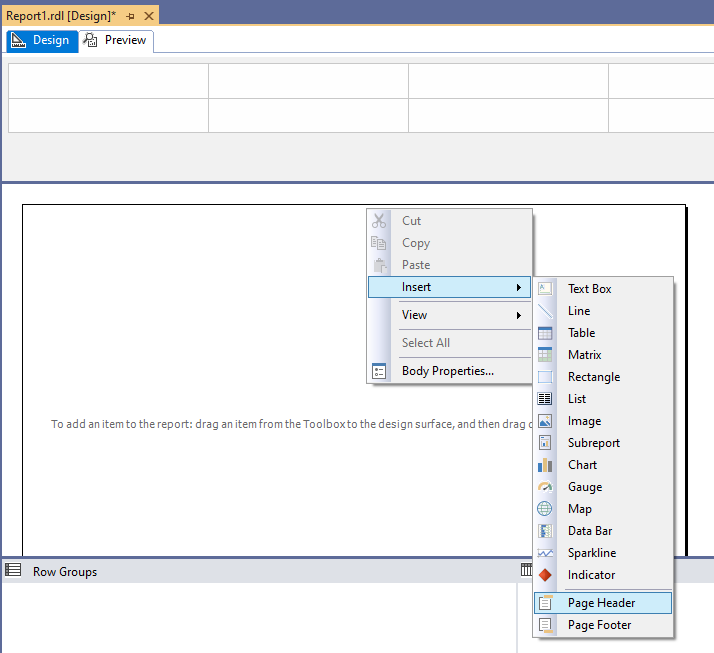Click the Column Groups panel icon
Viewport: 714px width, 653px height.
click(x=526, y=570)
